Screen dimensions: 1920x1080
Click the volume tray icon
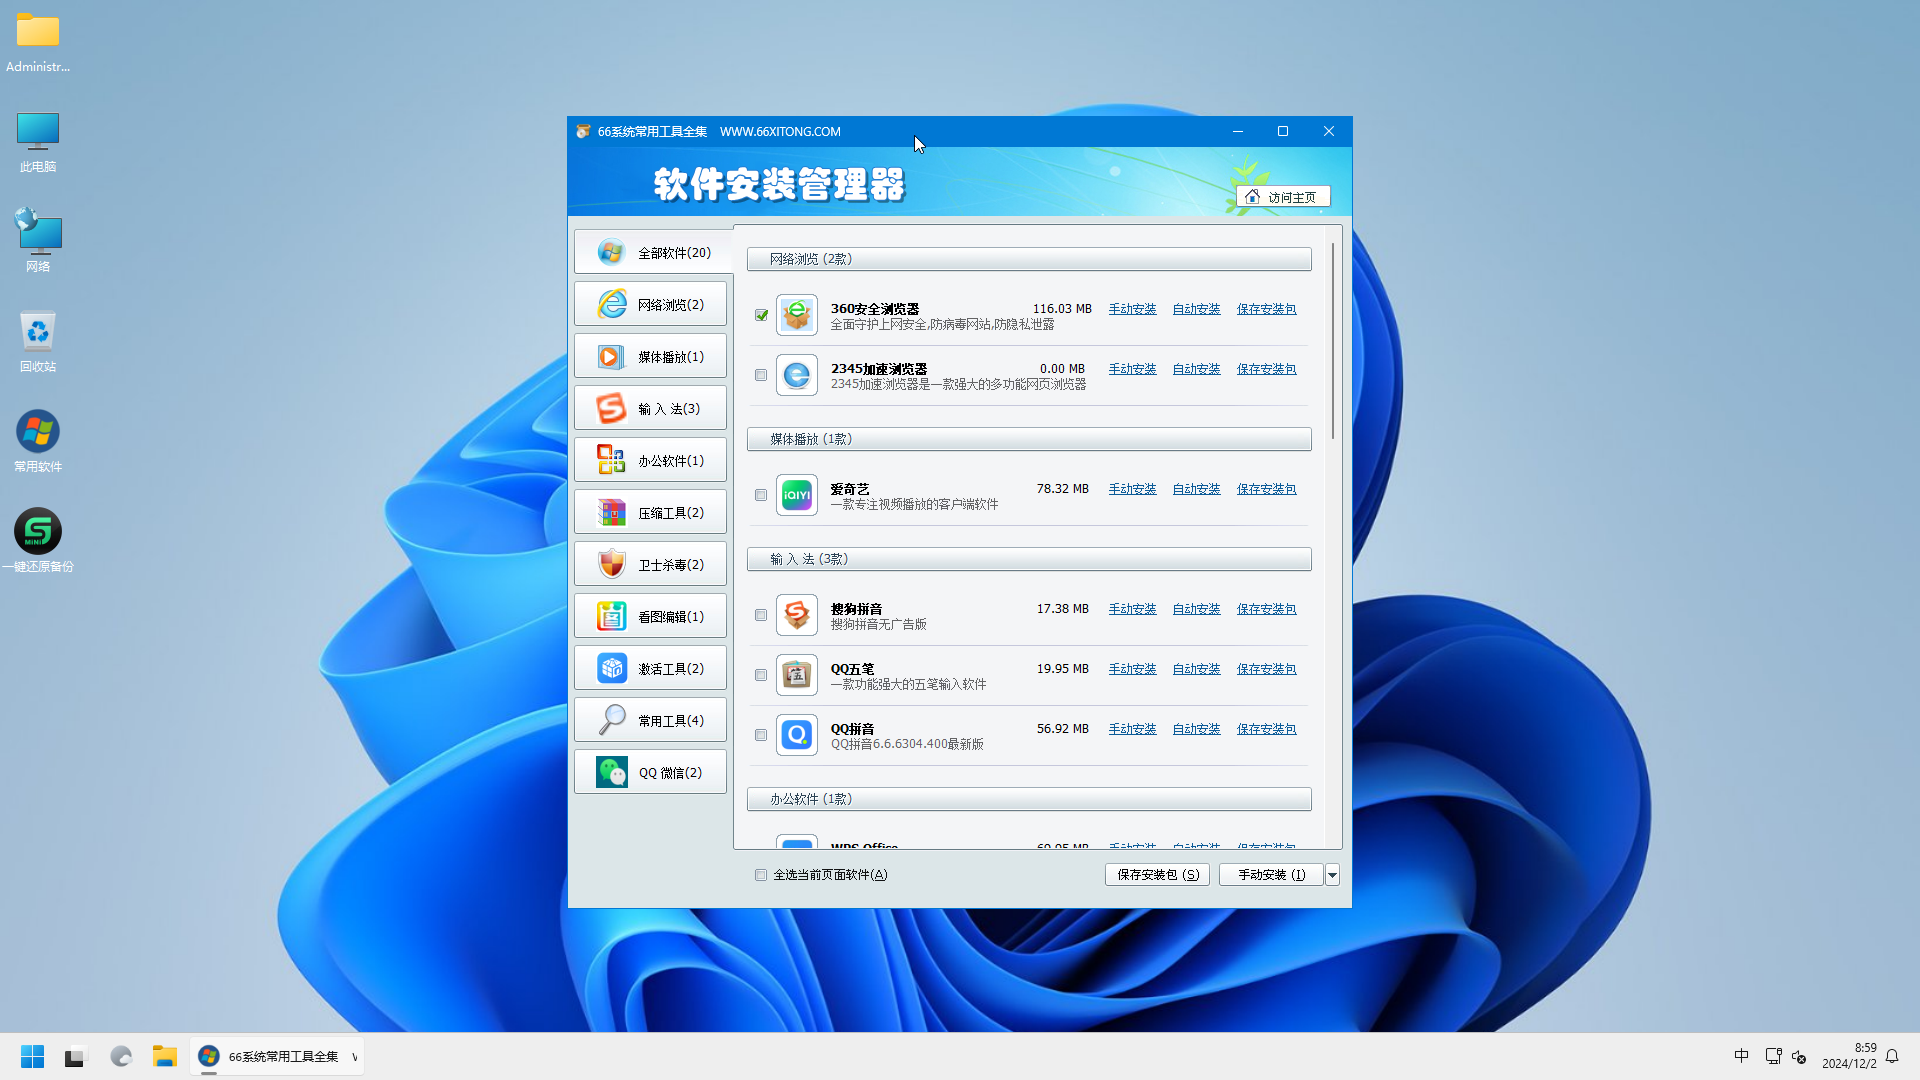1799,1056
